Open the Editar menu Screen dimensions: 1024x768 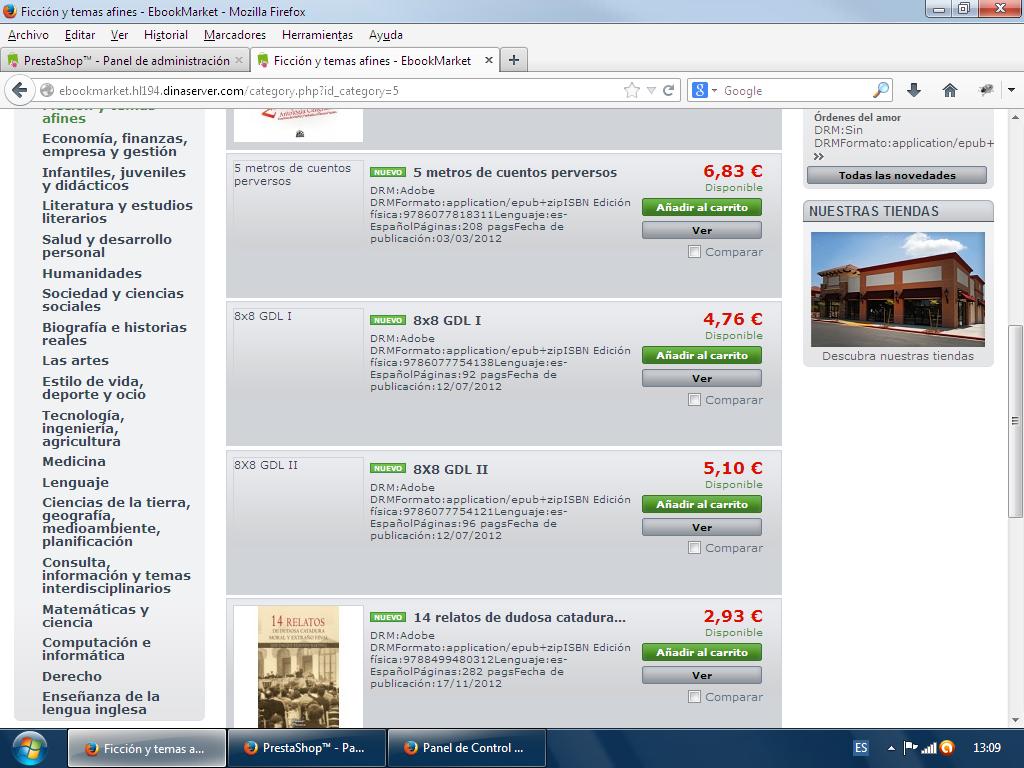coord(80,35)
